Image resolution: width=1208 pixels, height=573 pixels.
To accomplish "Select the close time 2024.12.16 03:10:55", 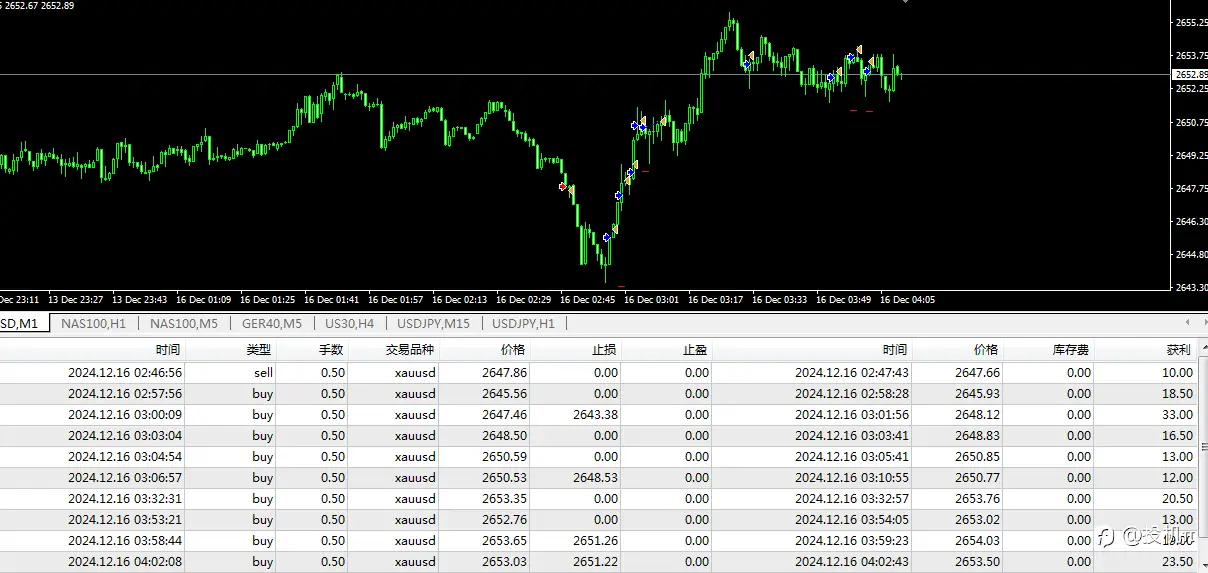I will point(852,477).
